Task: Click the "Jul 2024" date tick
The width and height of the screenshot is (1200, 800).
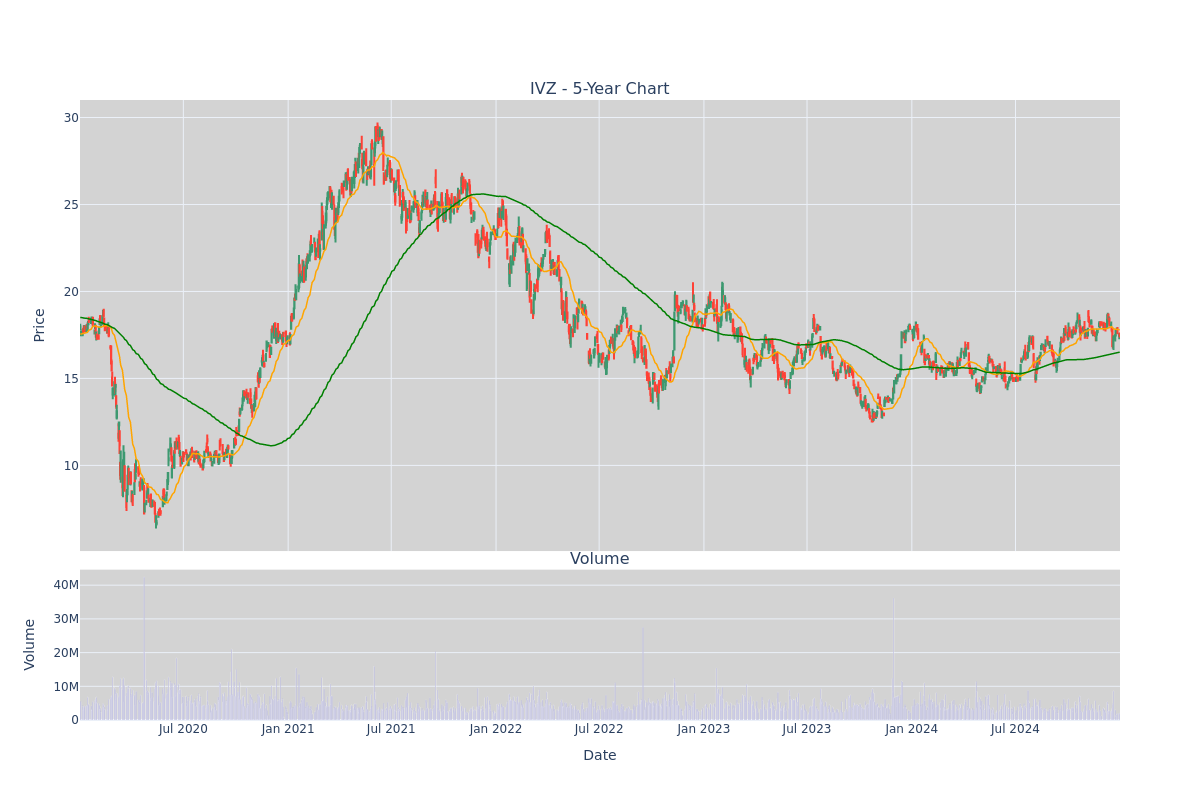Action: tap(1015, 729)
